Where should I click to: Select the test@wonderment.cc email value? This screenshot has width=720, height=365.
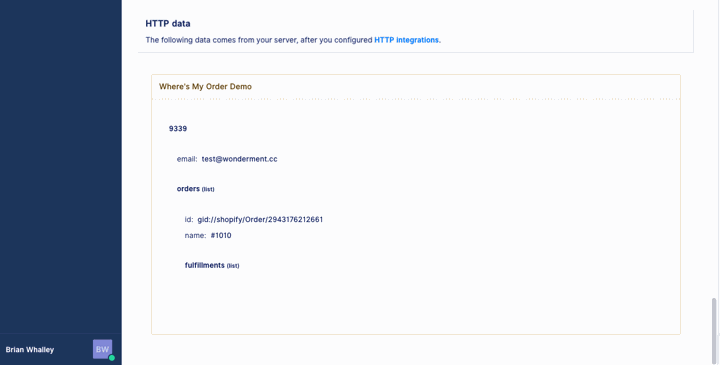click(x=239, y=159)
